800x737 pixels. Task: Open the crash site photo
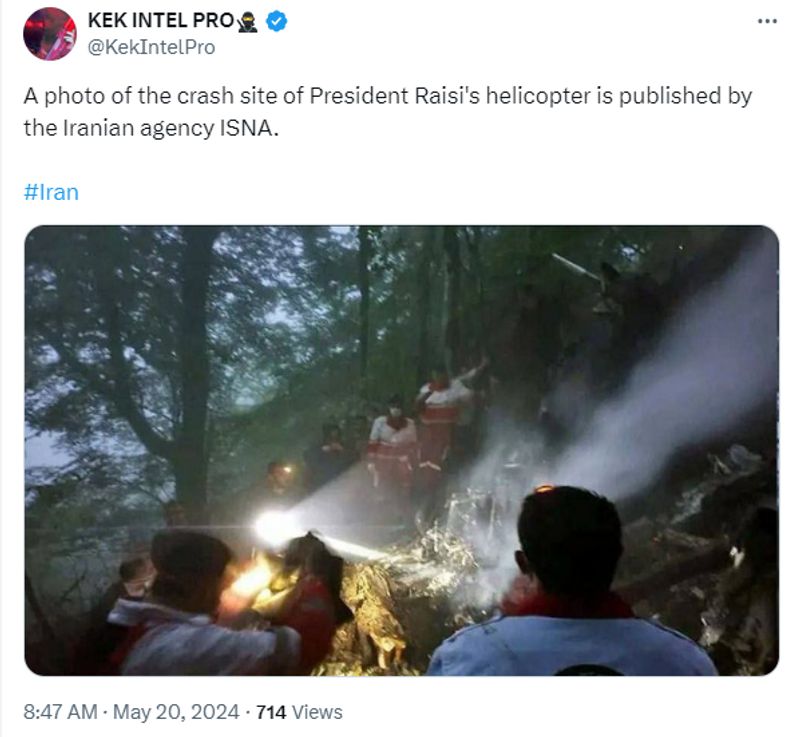coord(402,450)
